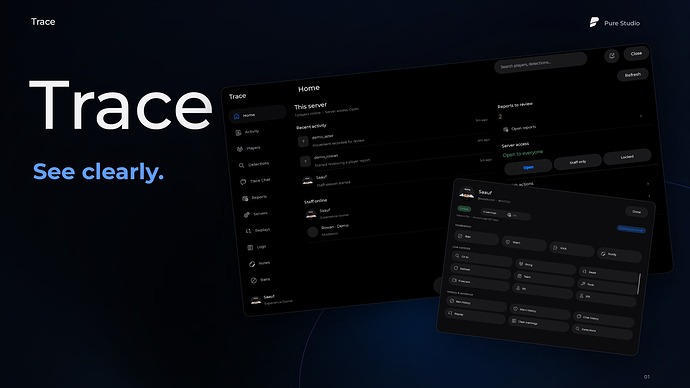Set server access to Staff only

pos(578,162)
